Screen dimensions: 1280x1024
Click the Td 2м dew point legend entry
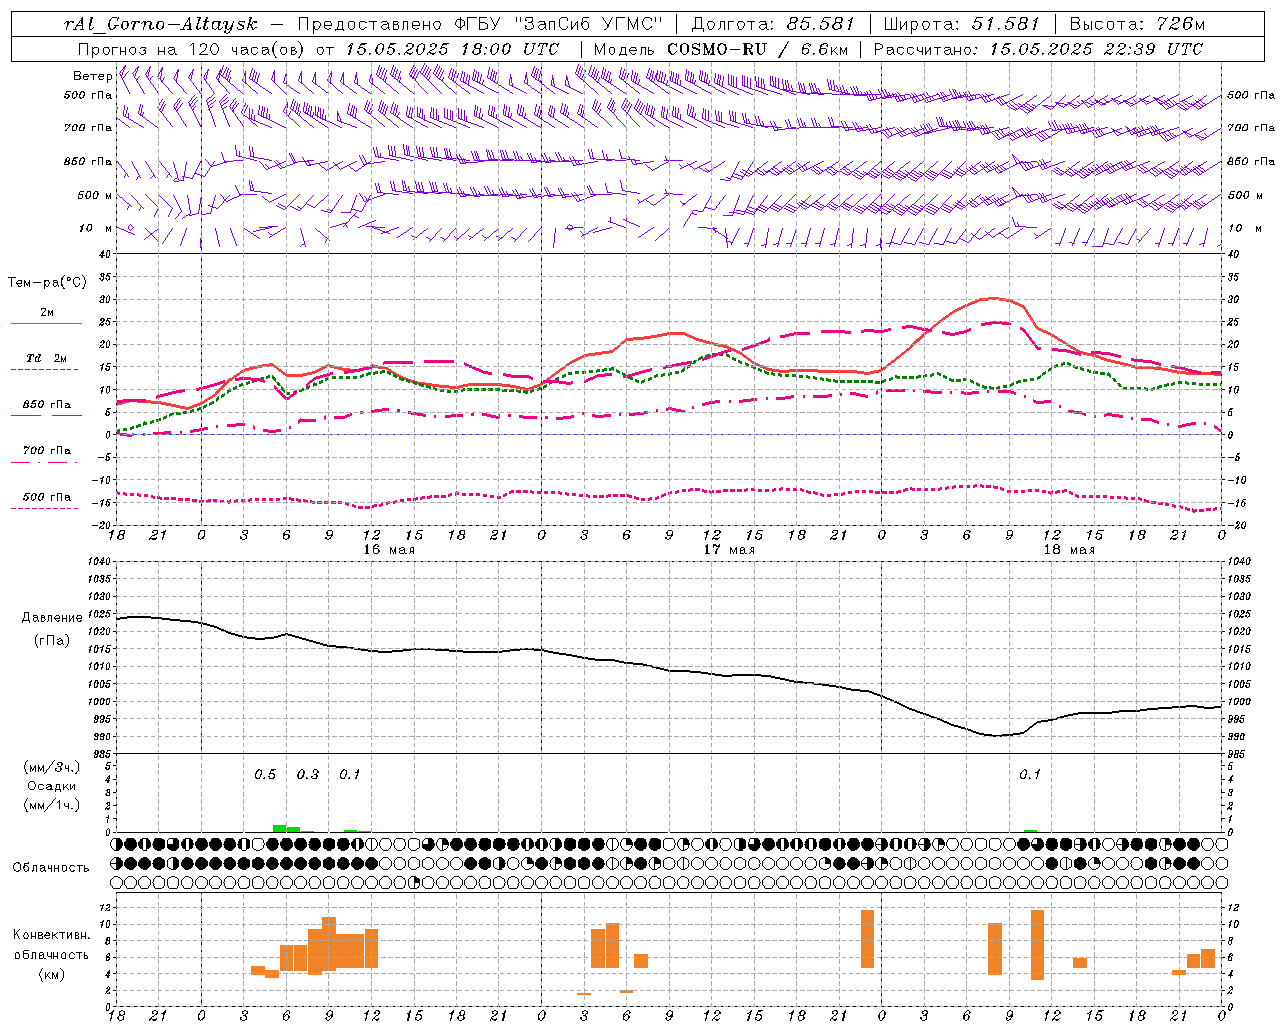(46, 358)
